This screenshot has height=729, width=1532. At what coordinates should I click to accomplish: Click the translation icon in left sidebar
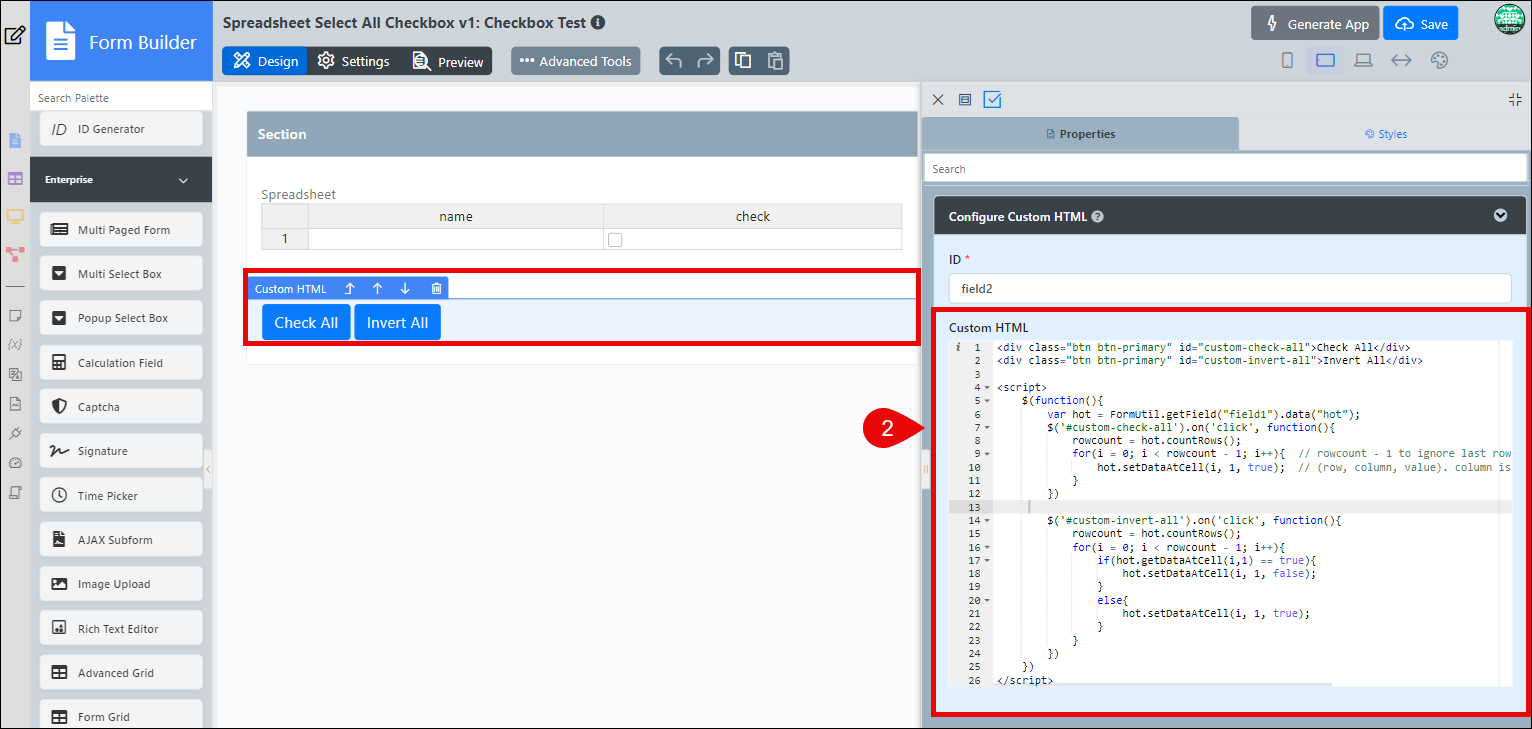tap(14, 374)
